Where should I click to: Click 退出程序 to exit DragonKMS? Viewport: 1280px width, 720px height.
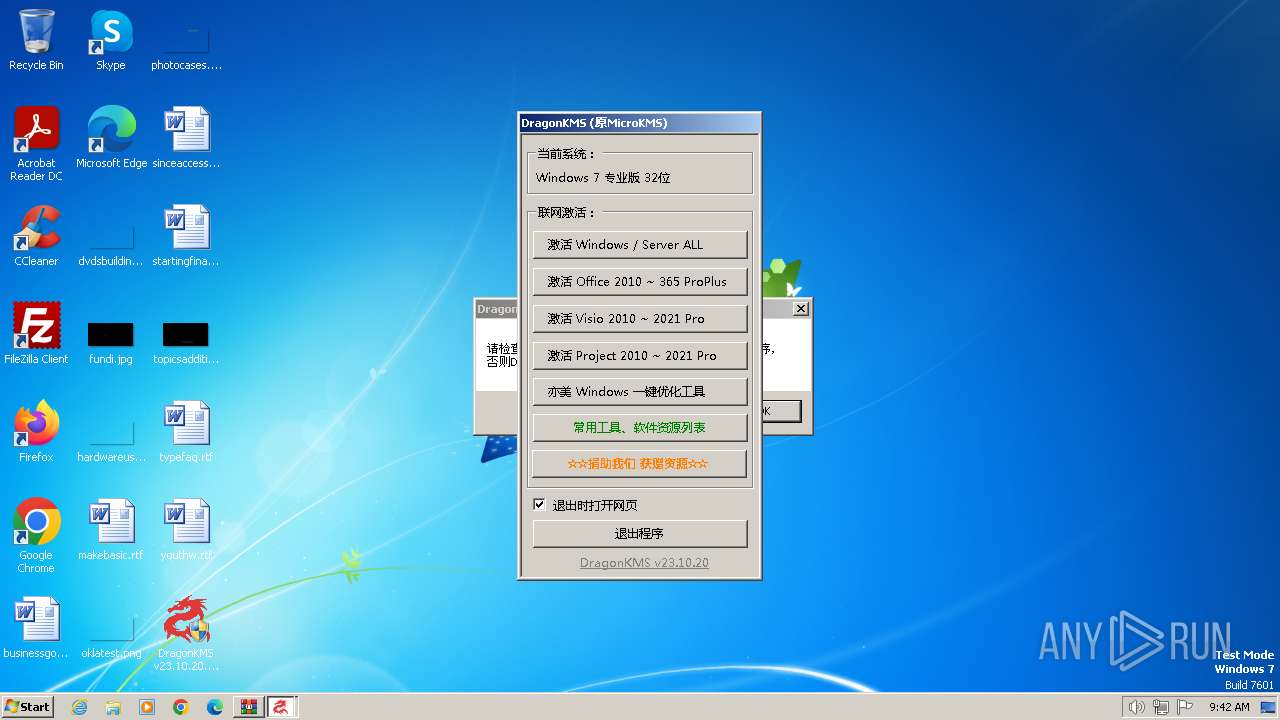pyautogui.click(x=640, y=534)
